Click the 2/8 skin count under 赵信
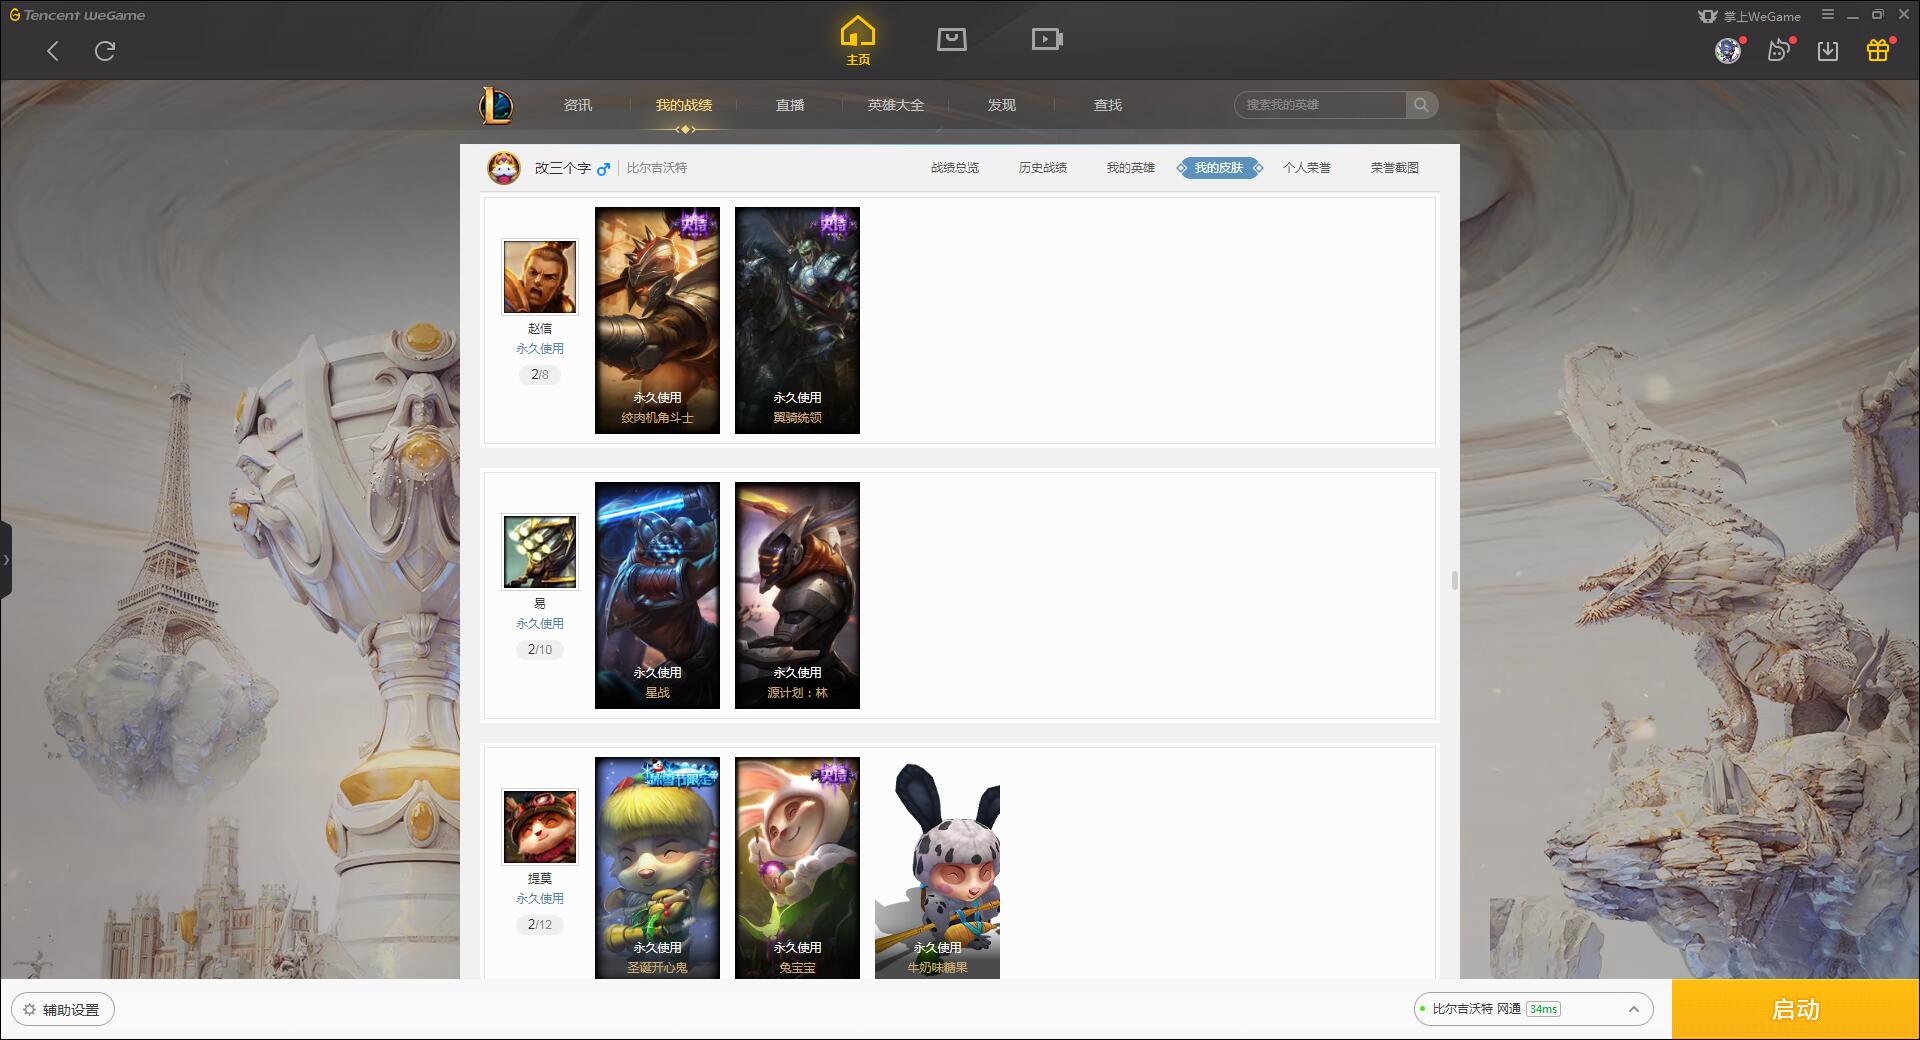1920x1040 pixels. (540, 375)
